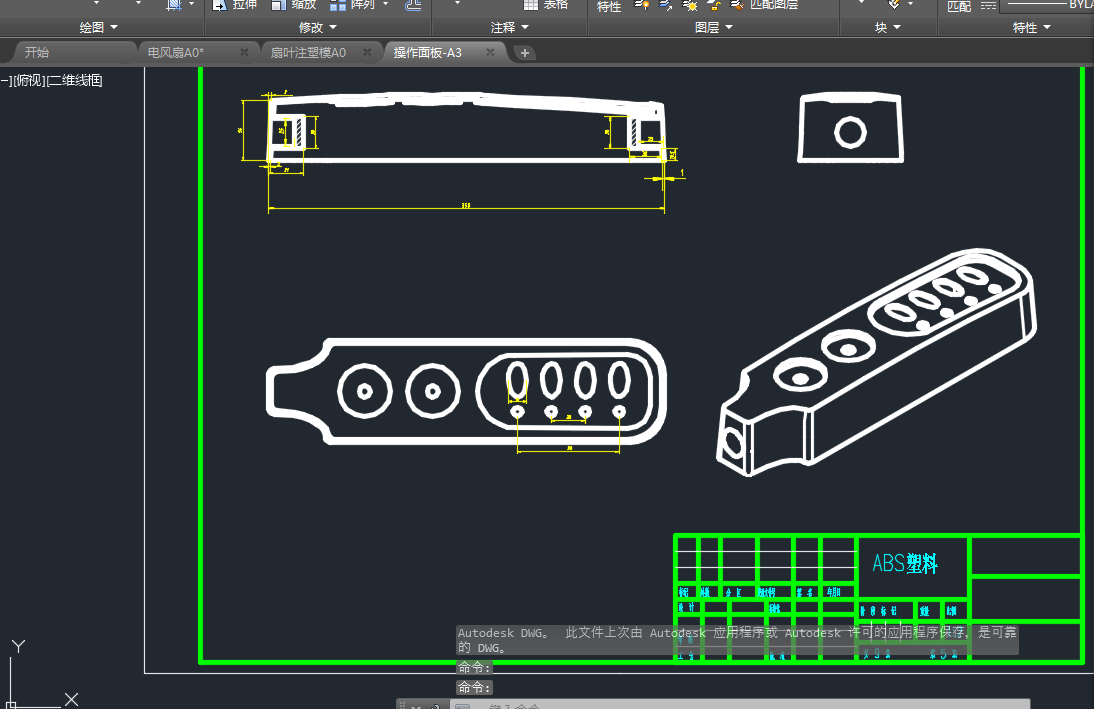
Task: Click the layer off lightbulb icon
Action: [x=641, y=4]
